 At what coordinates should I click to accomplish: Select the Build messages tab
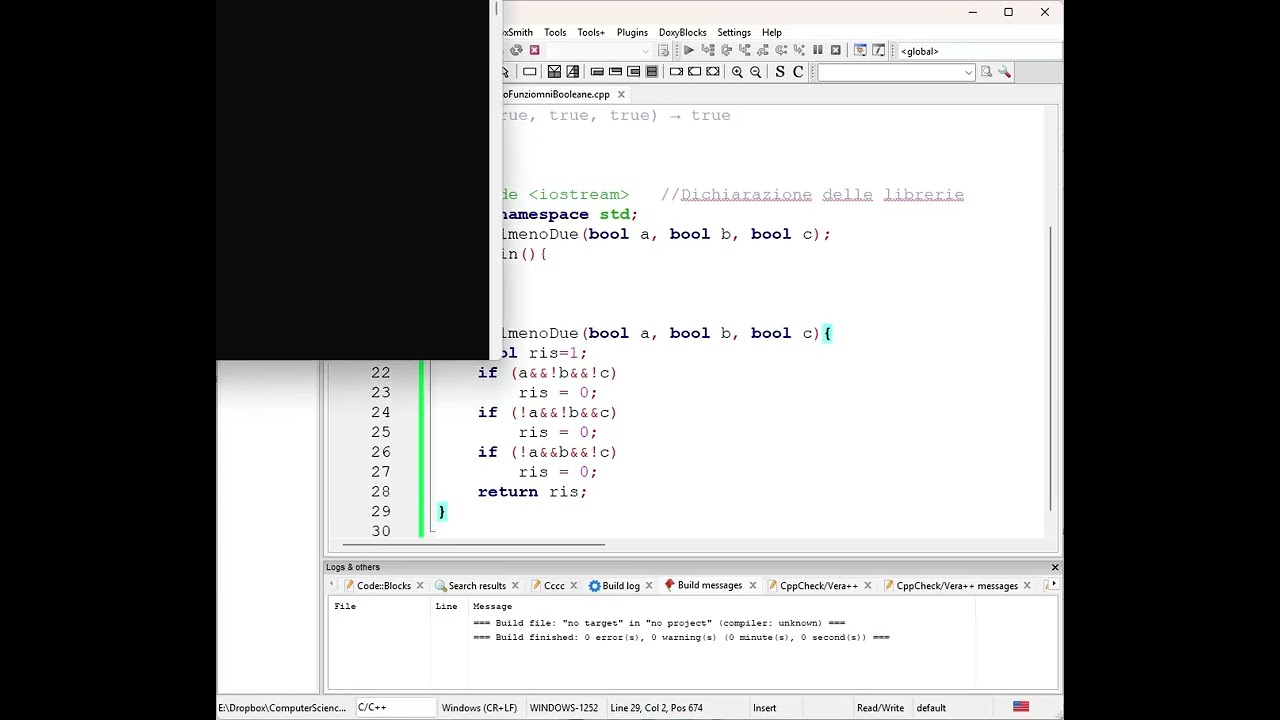click(x=710, y=585)
